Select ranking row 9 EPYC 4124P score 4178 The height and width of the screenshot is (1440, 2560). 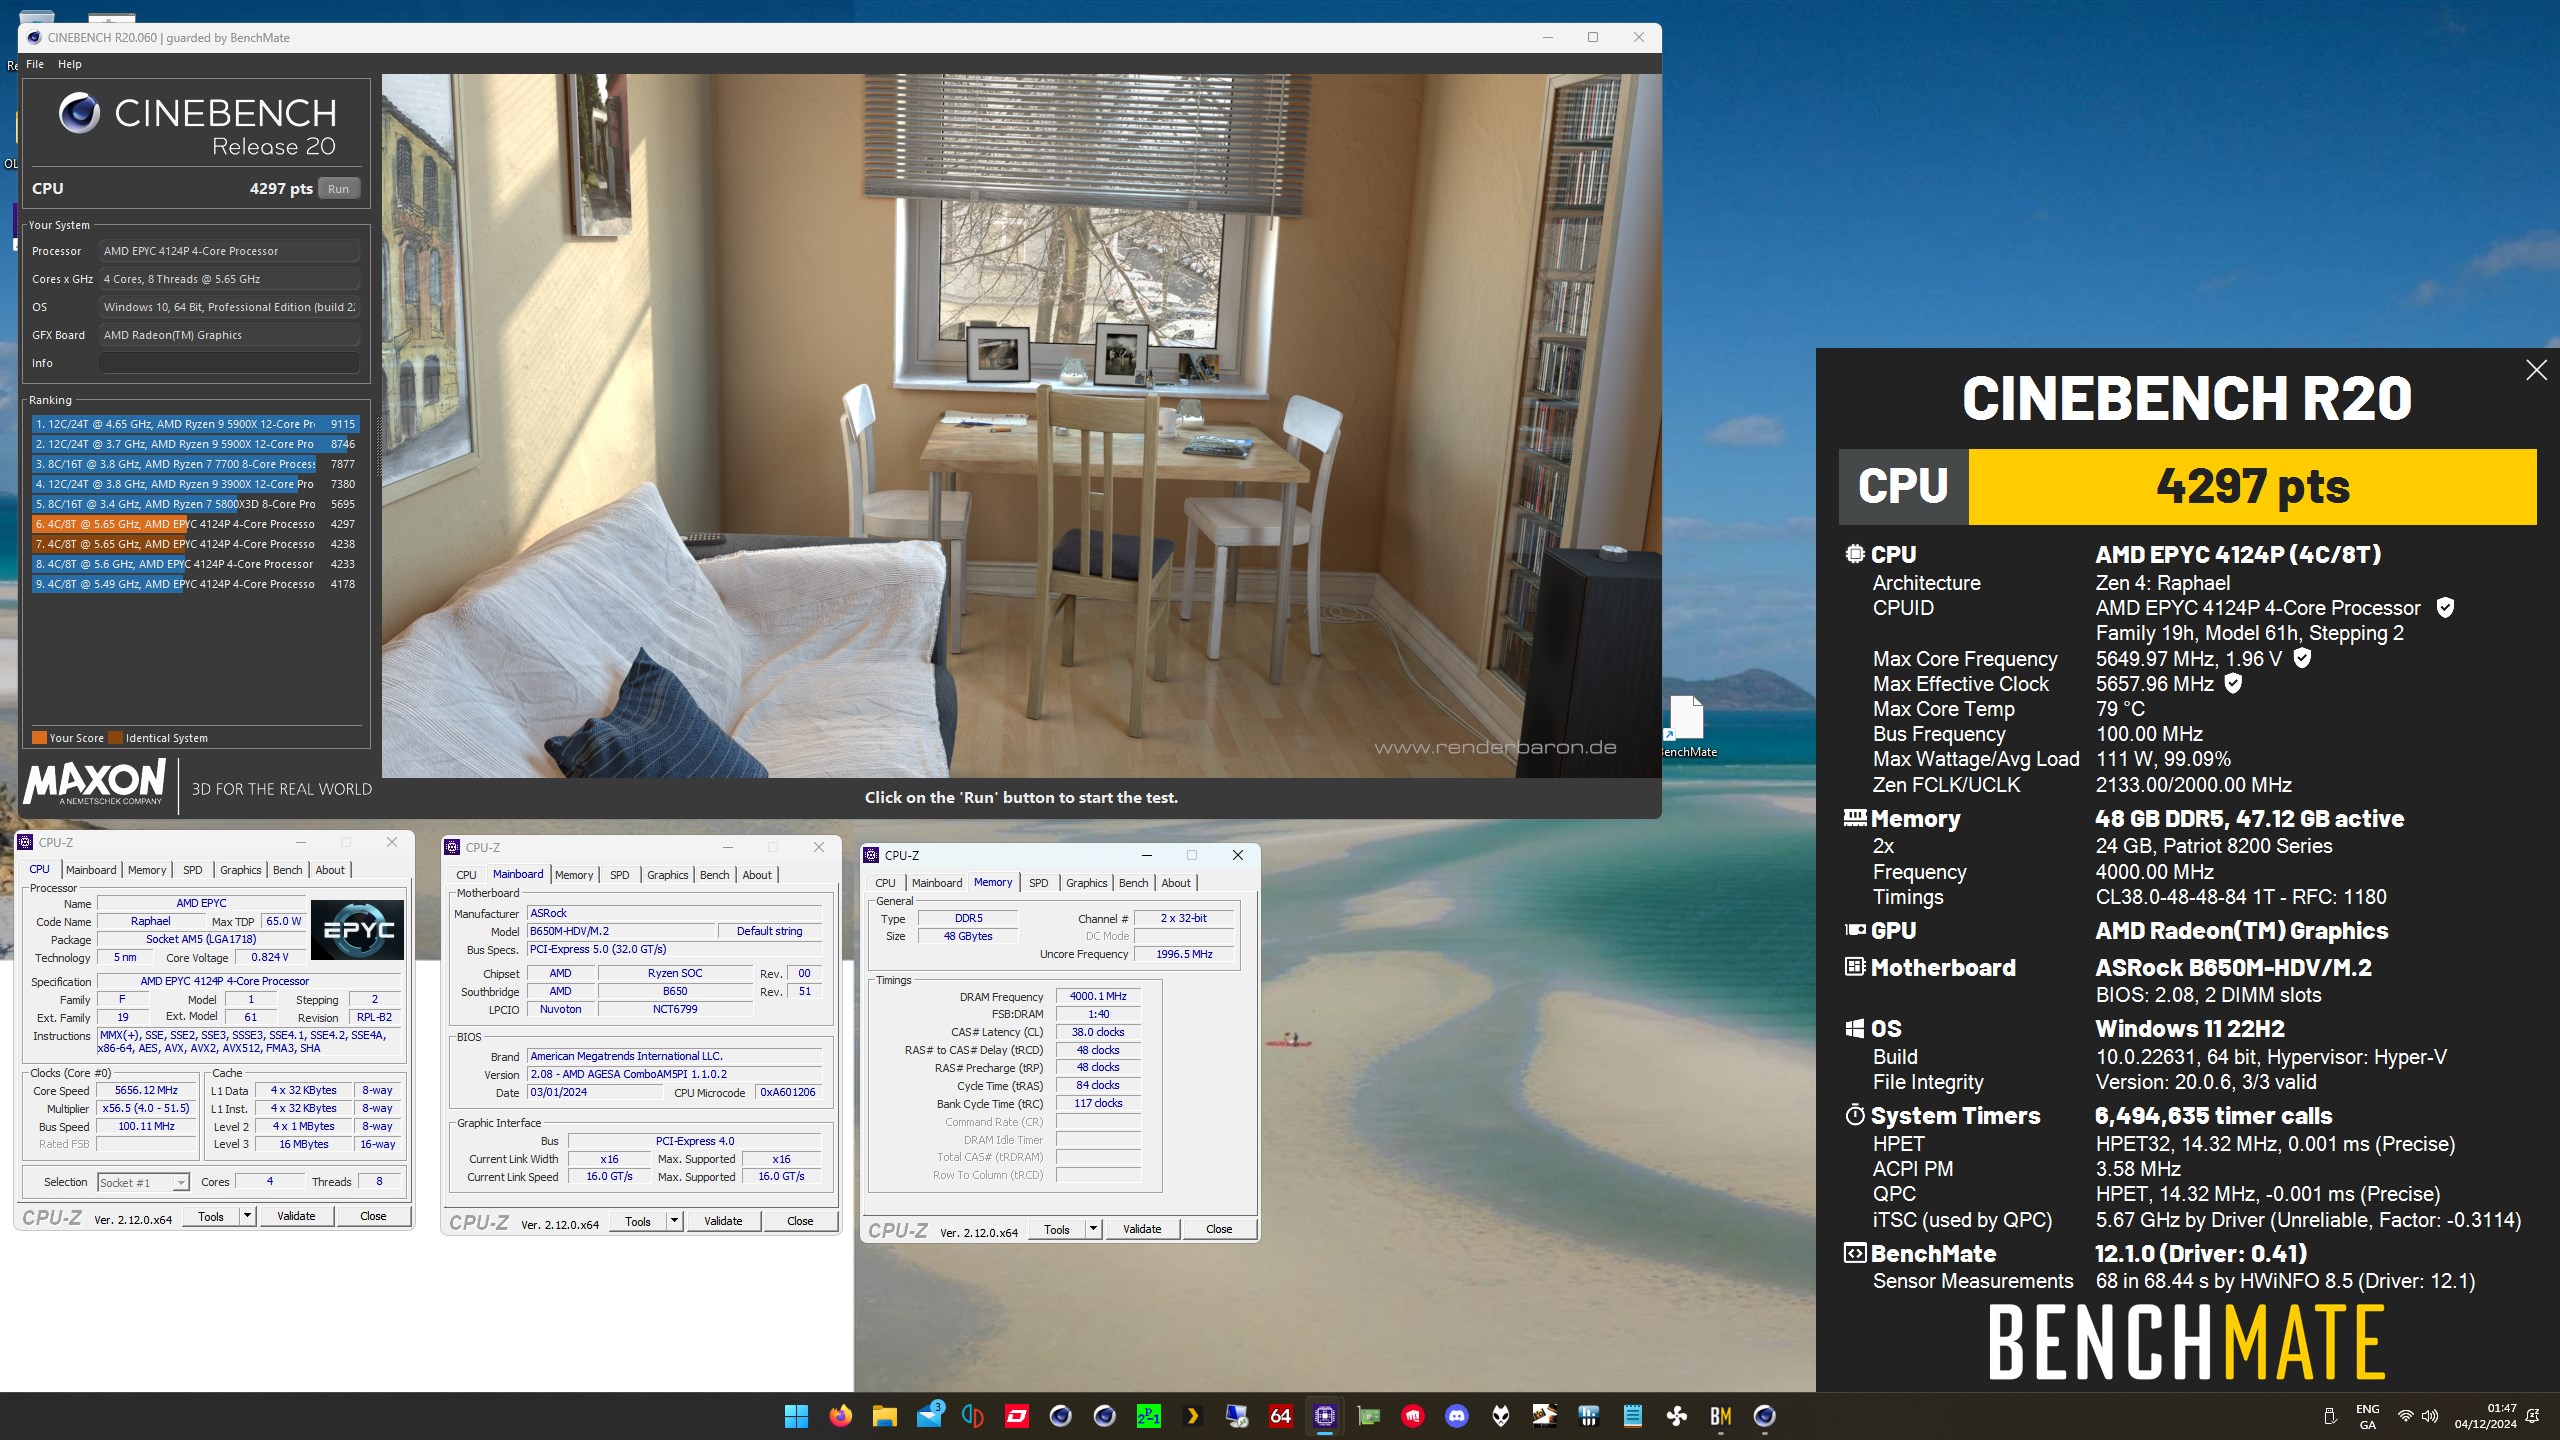195,584
